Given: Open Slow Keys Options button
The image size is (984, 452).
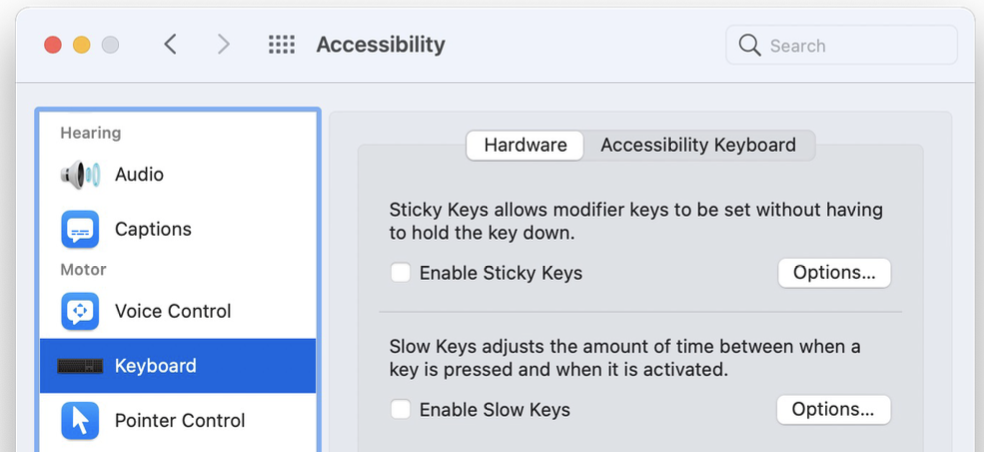Looking at the screenshot, I should pyautogui.click(x=833, y=409).
